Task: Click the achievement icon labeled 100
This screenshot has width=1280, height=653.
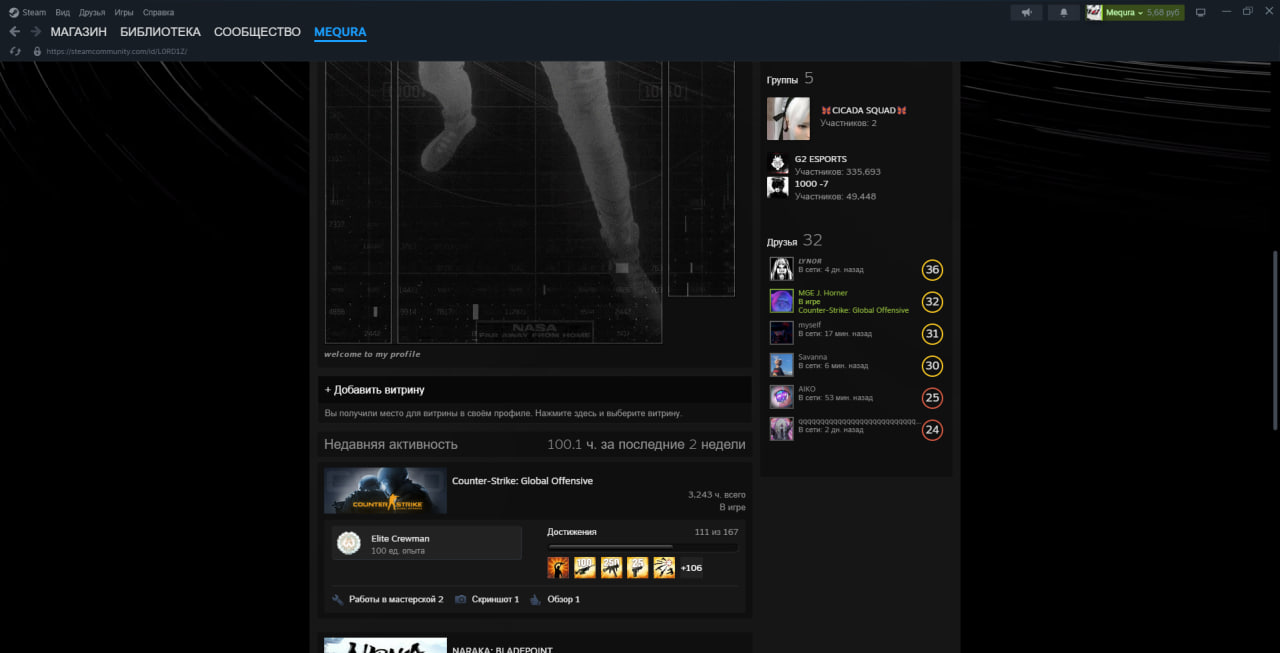Action: (585, 567)
